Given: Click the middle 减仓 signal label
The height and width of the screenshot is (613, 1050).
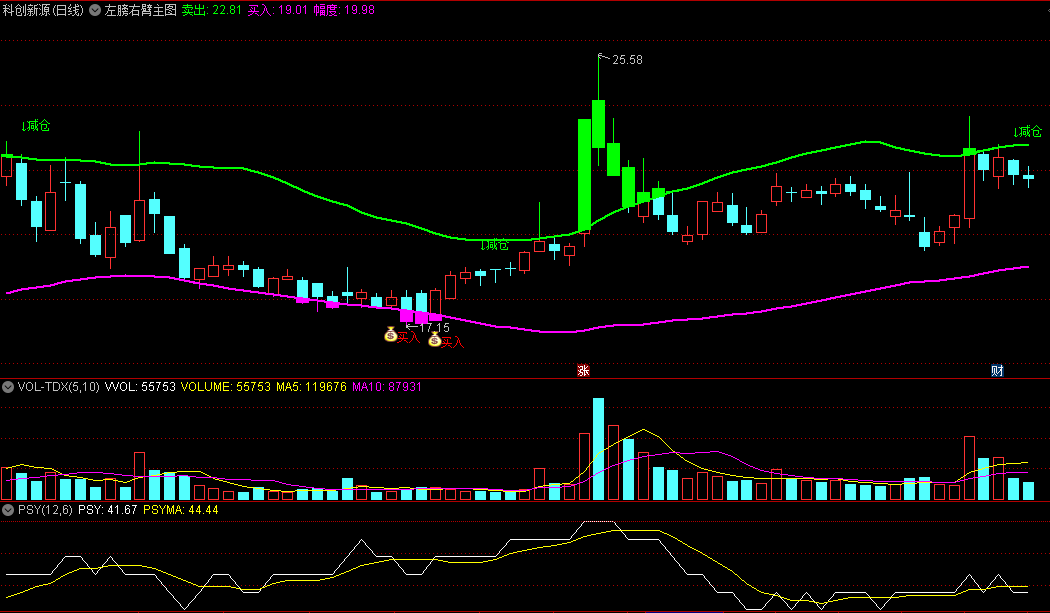Looking at the screenshot, I should click(495, 245).
